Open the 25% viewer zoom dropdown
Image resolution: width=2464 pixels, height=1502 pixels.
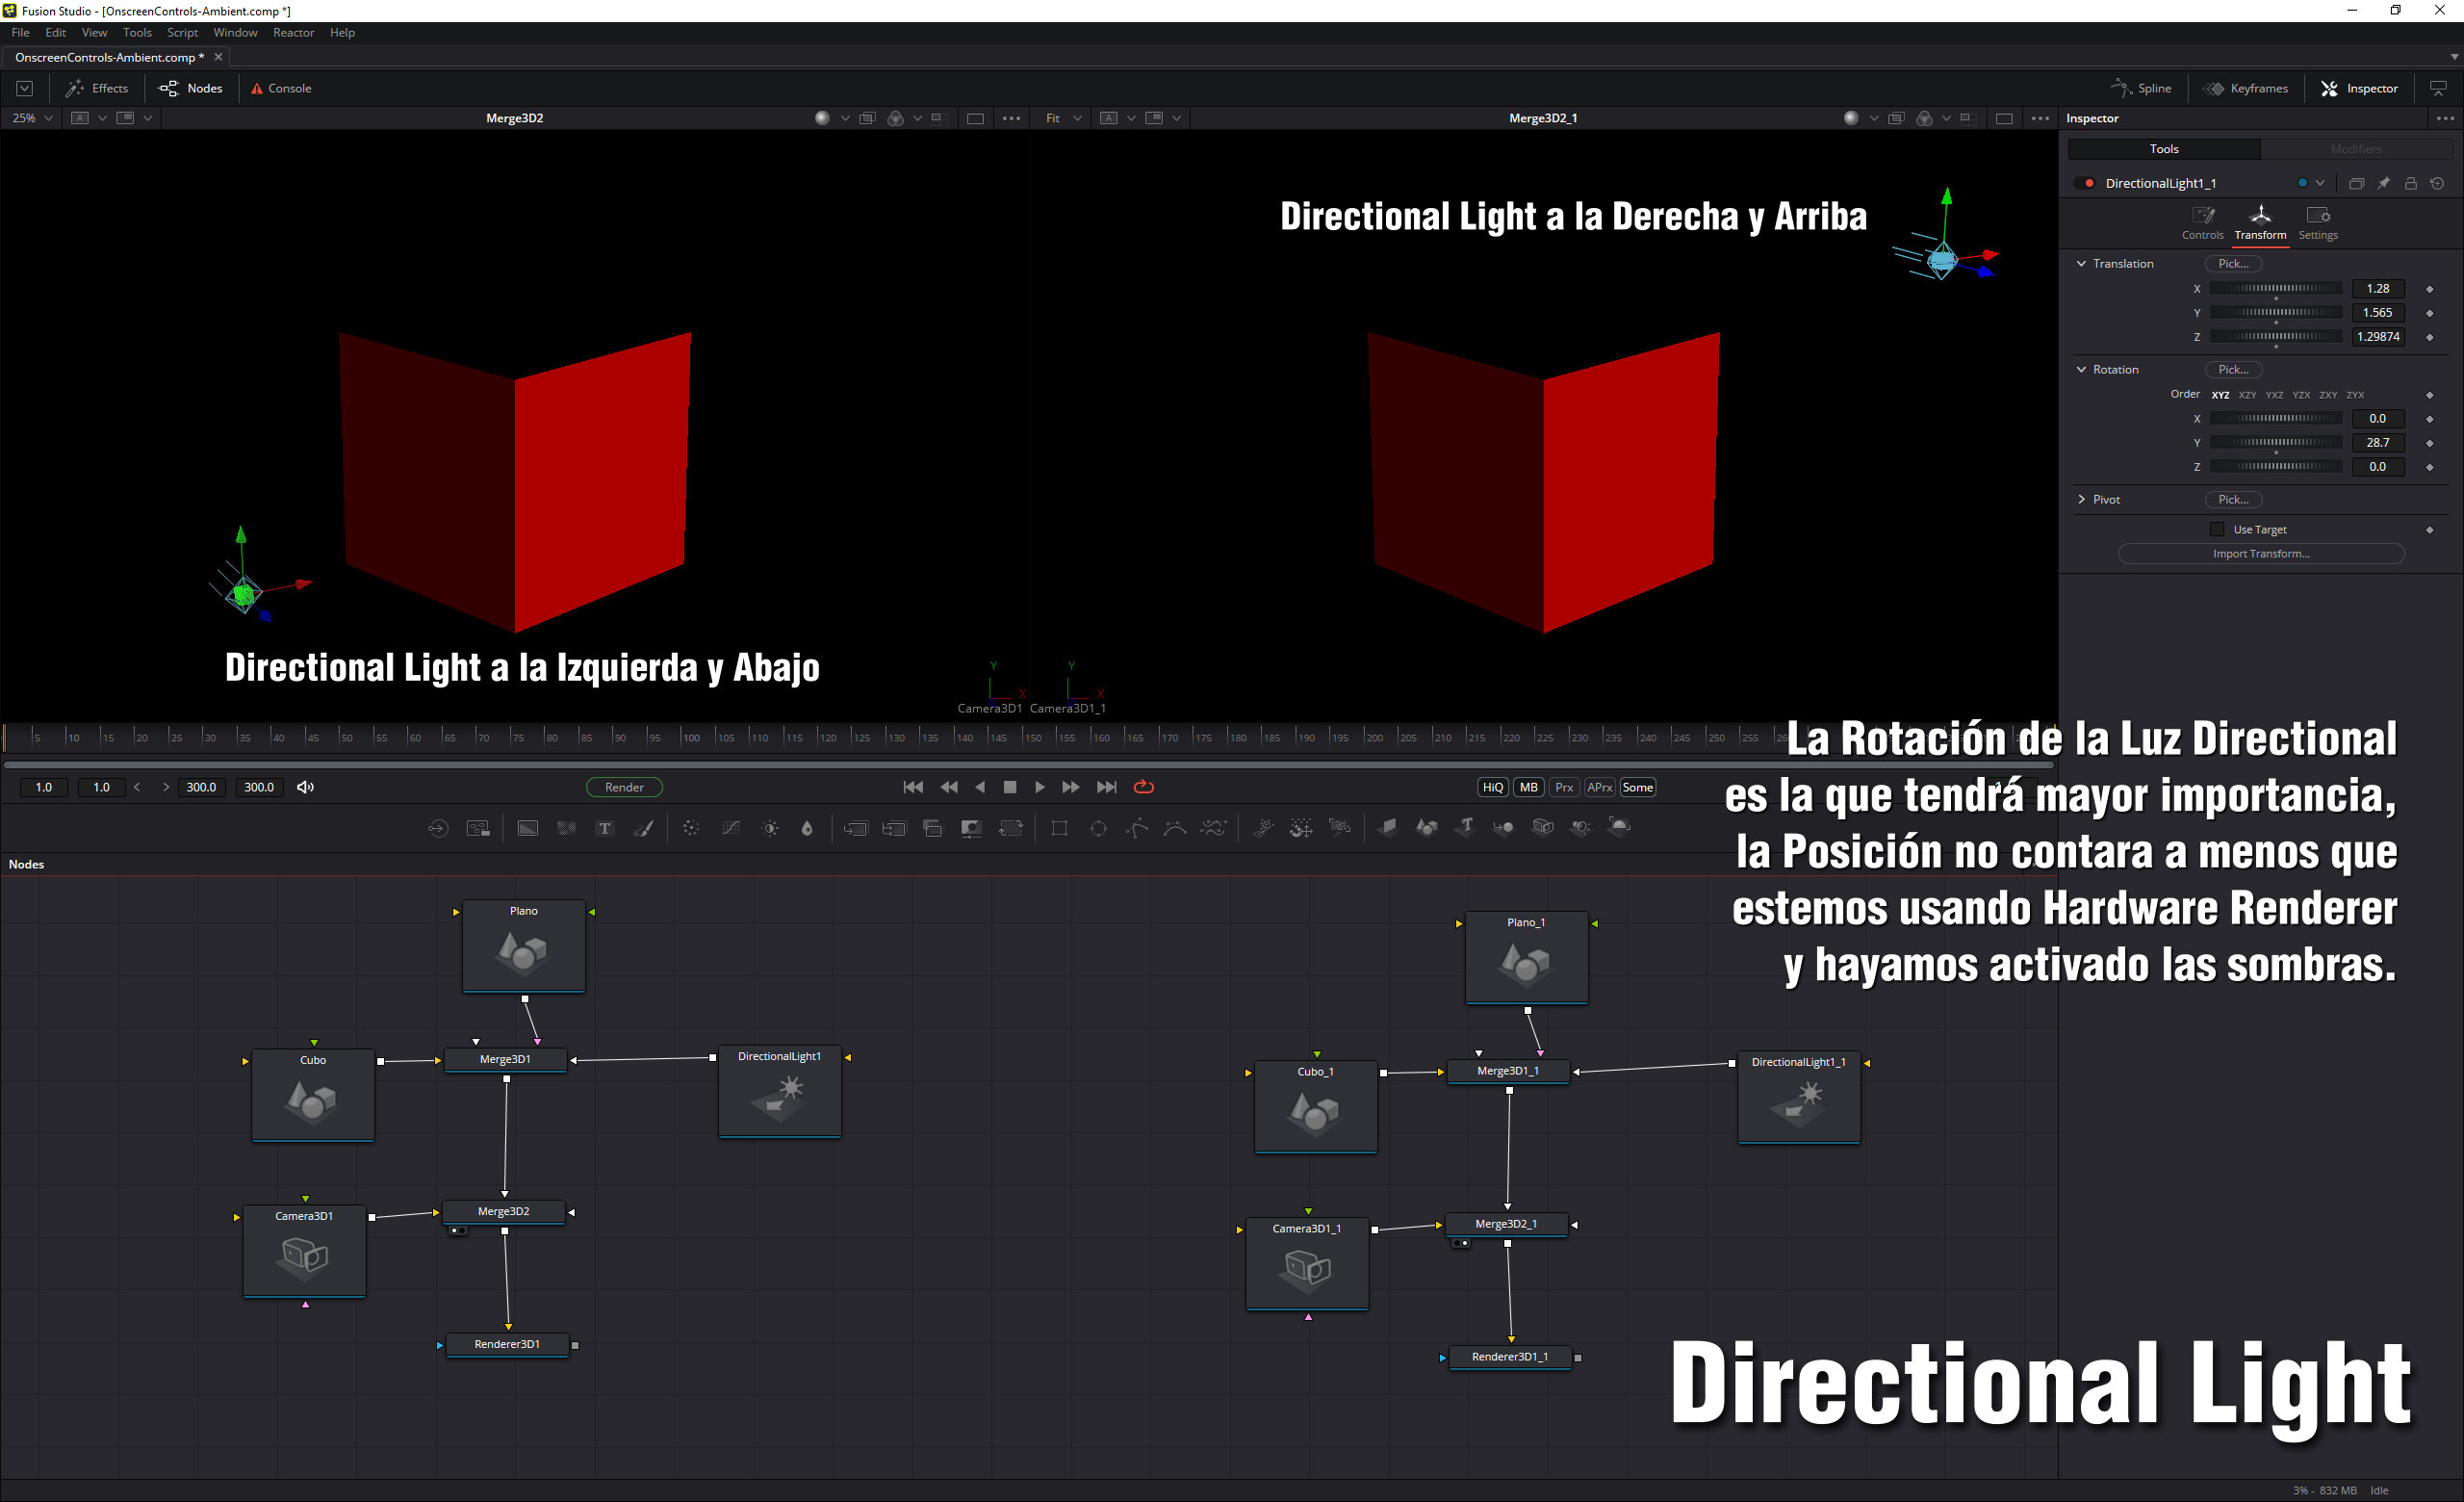(31, 118)
